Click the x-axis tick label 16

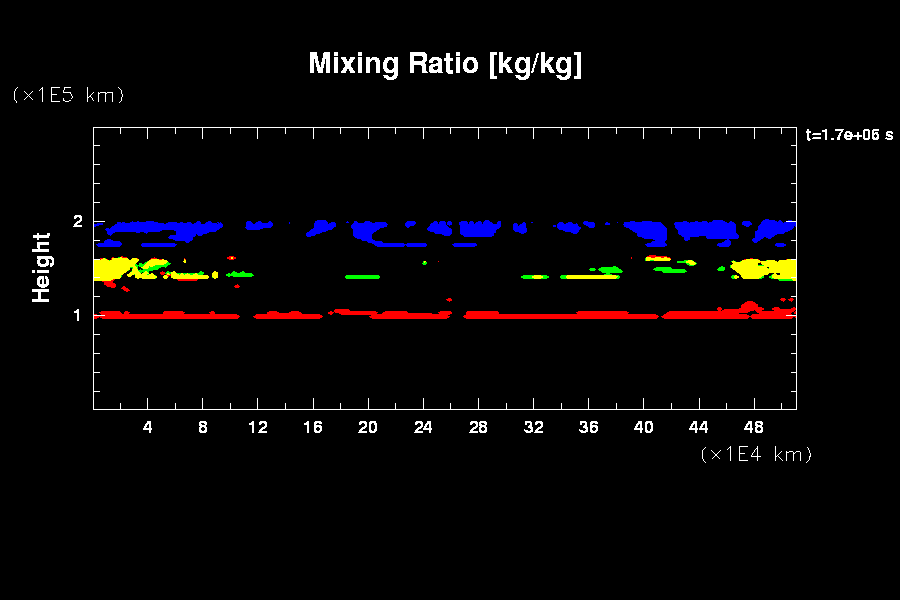pos(313,427)
